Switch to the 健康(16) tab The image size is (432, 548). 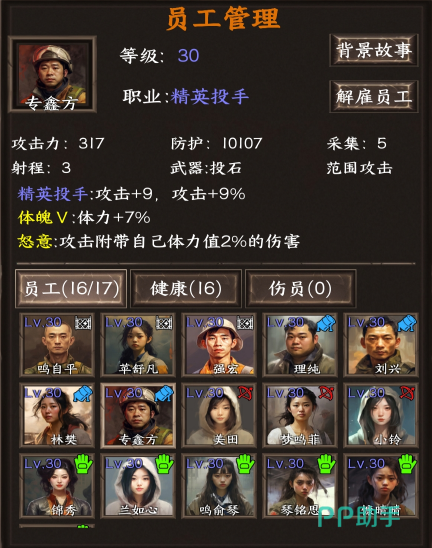click(186, 288)
